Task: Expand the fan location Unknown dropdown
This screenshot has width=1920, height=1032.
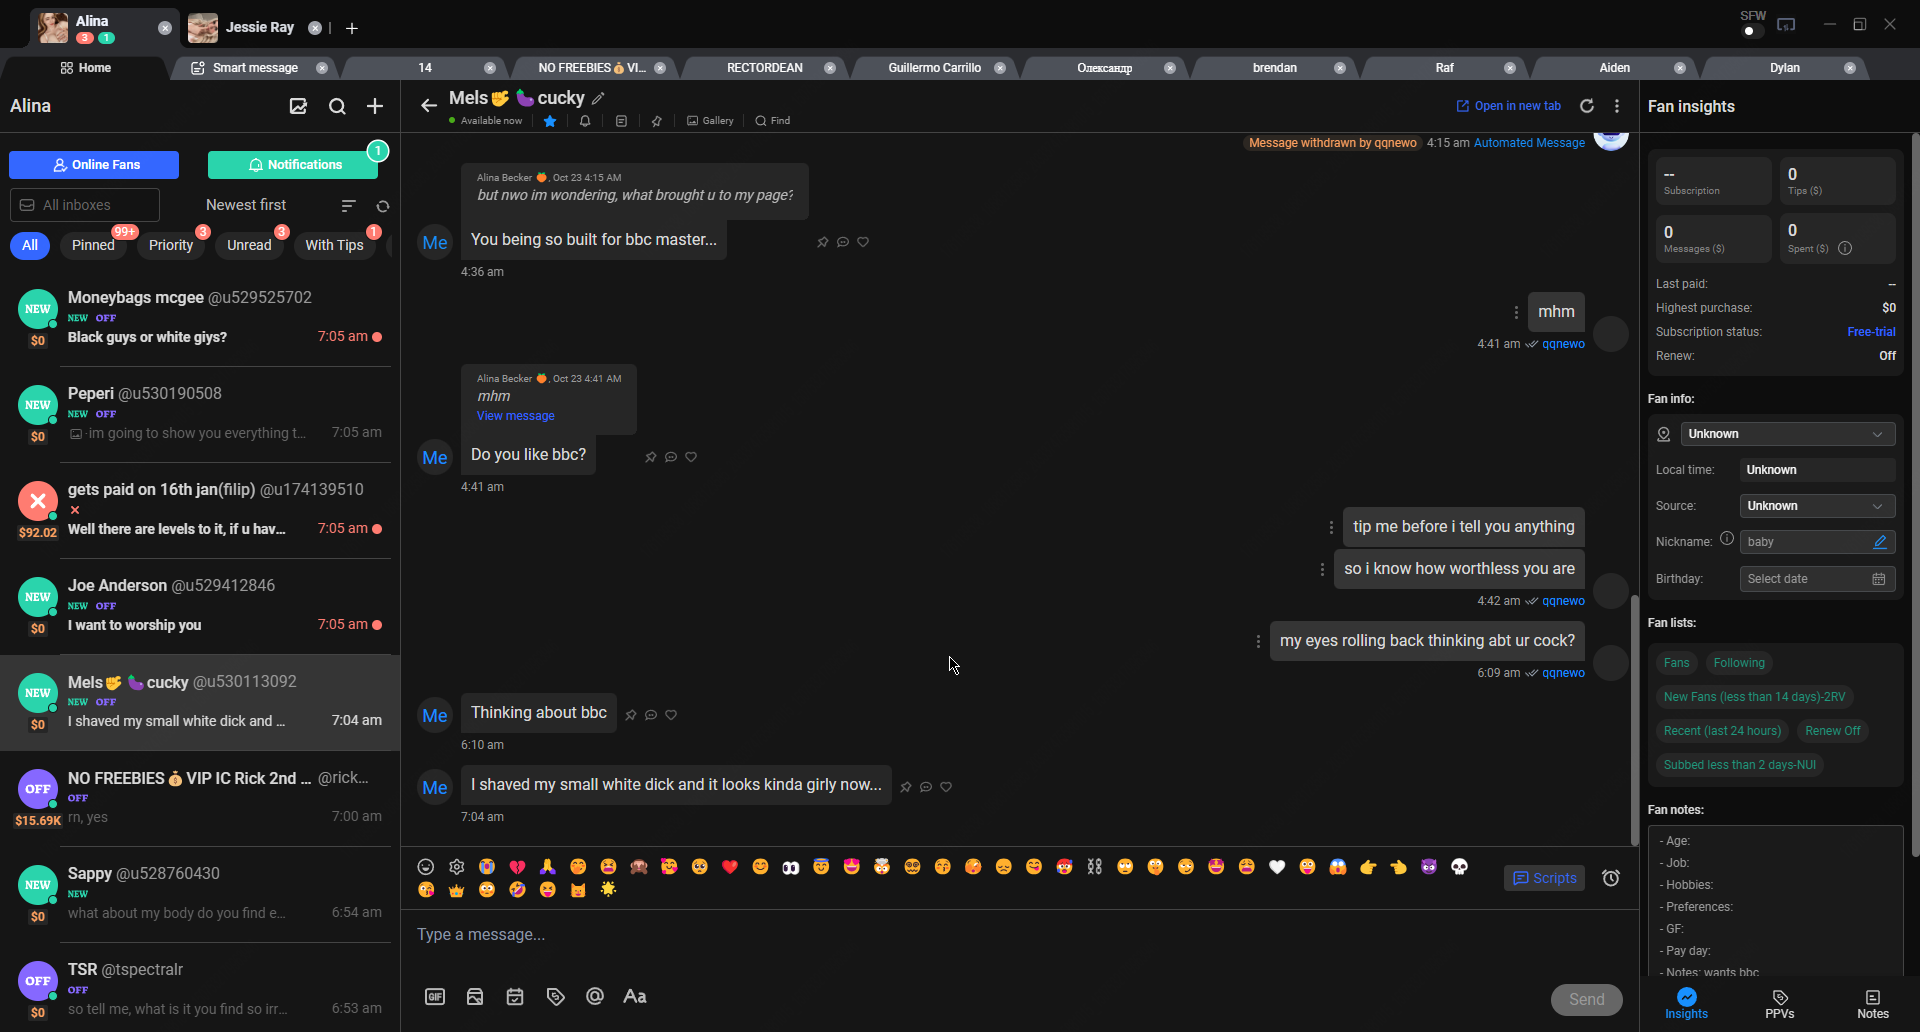Action: (x=1787, y=434)
